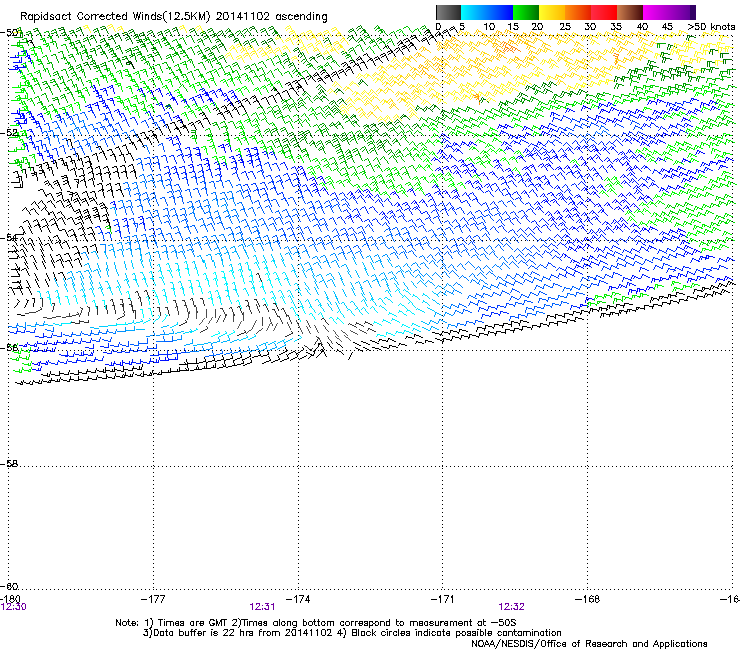
Task: Click the '-60' latitude label
Action: pos(9,586)
